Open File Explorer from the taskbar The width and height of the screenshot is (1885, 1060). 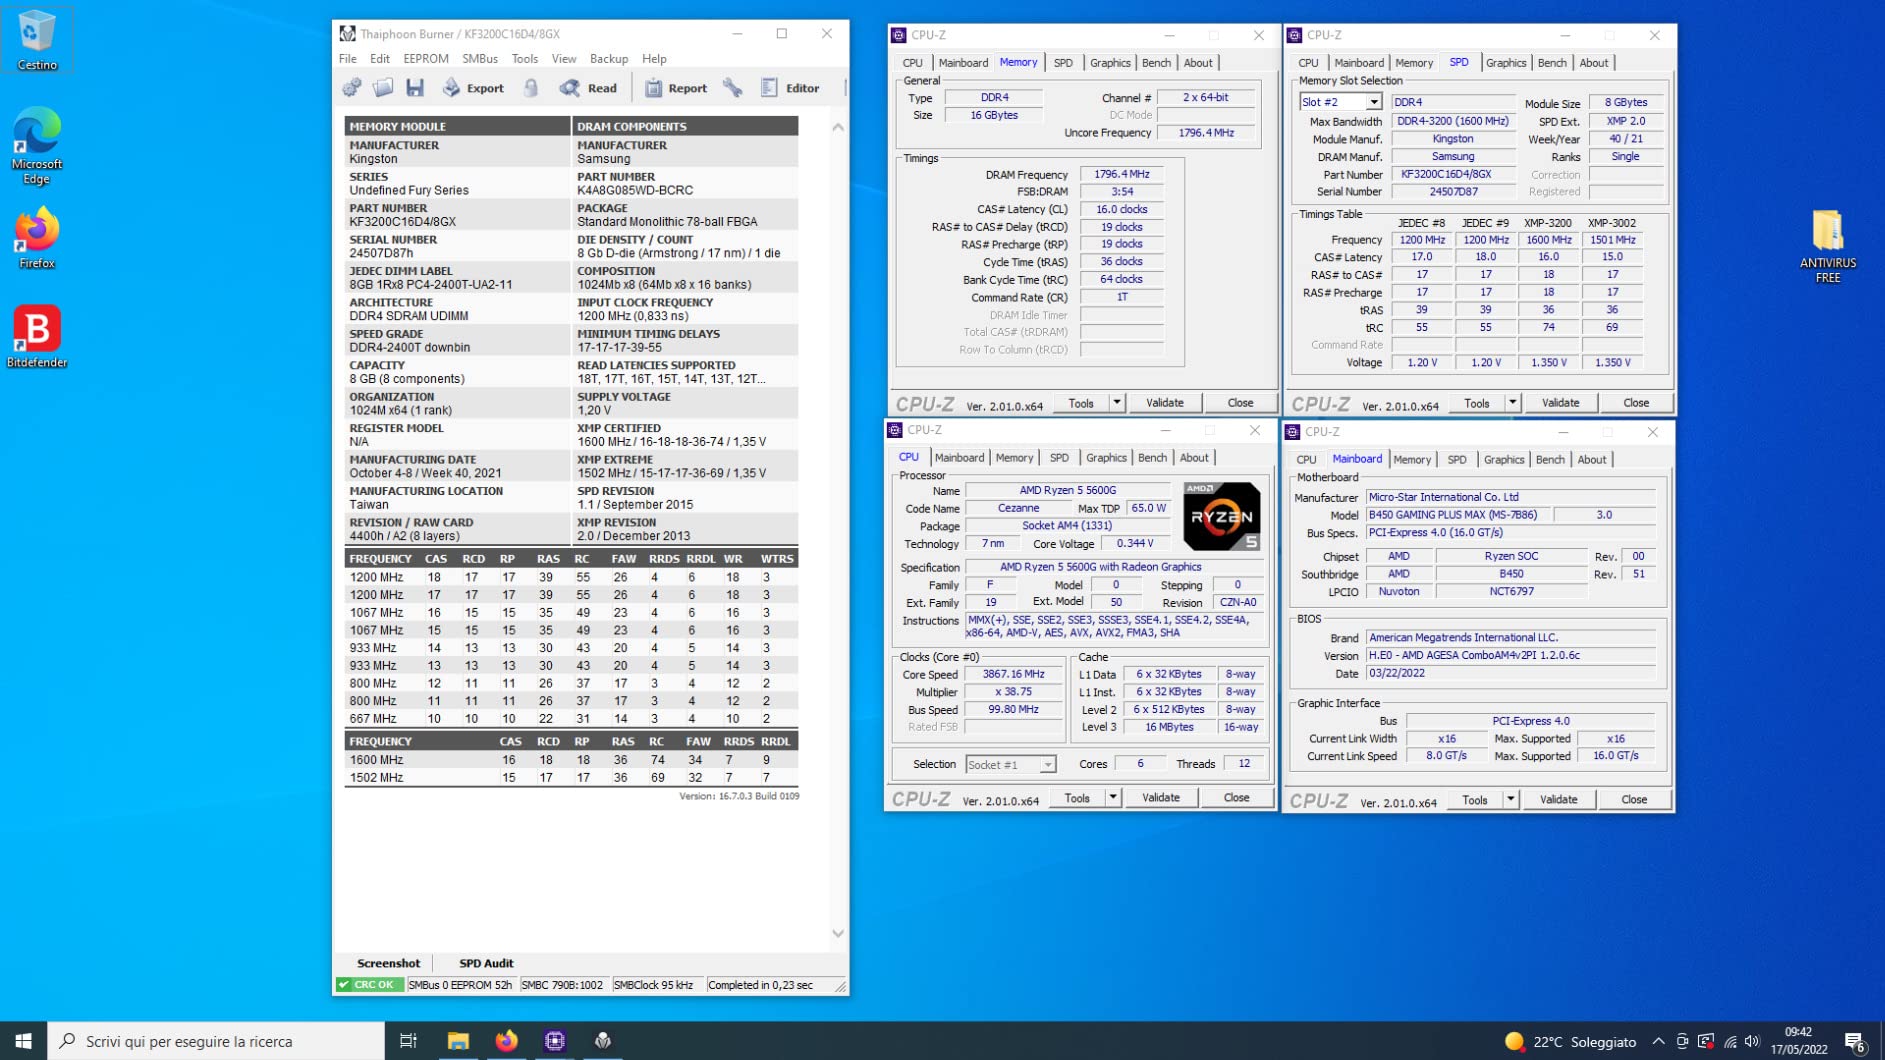458,1041
